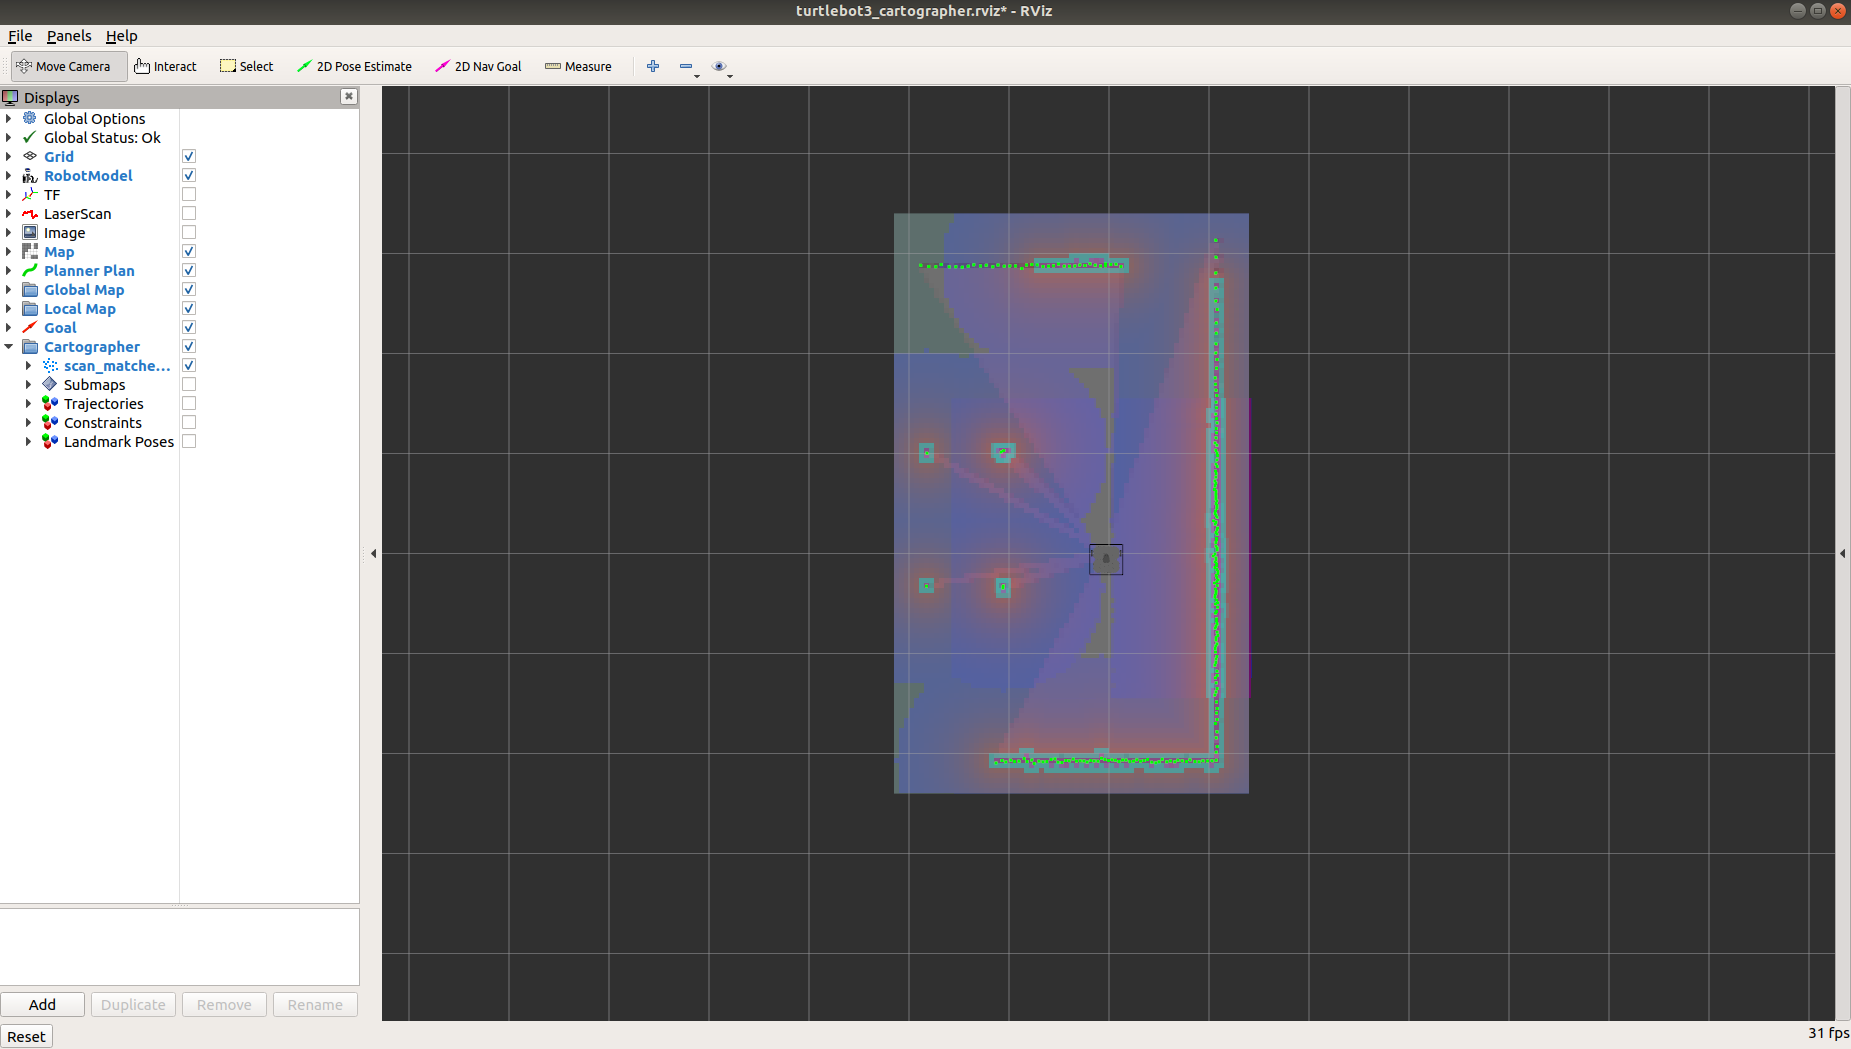Pick the Measure tool

[x=578, y=66]
